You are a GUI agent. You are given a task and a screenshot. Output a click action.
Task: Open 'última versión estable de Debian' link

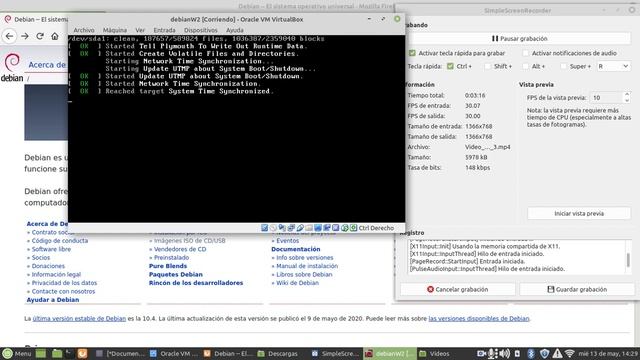[79, 318]
